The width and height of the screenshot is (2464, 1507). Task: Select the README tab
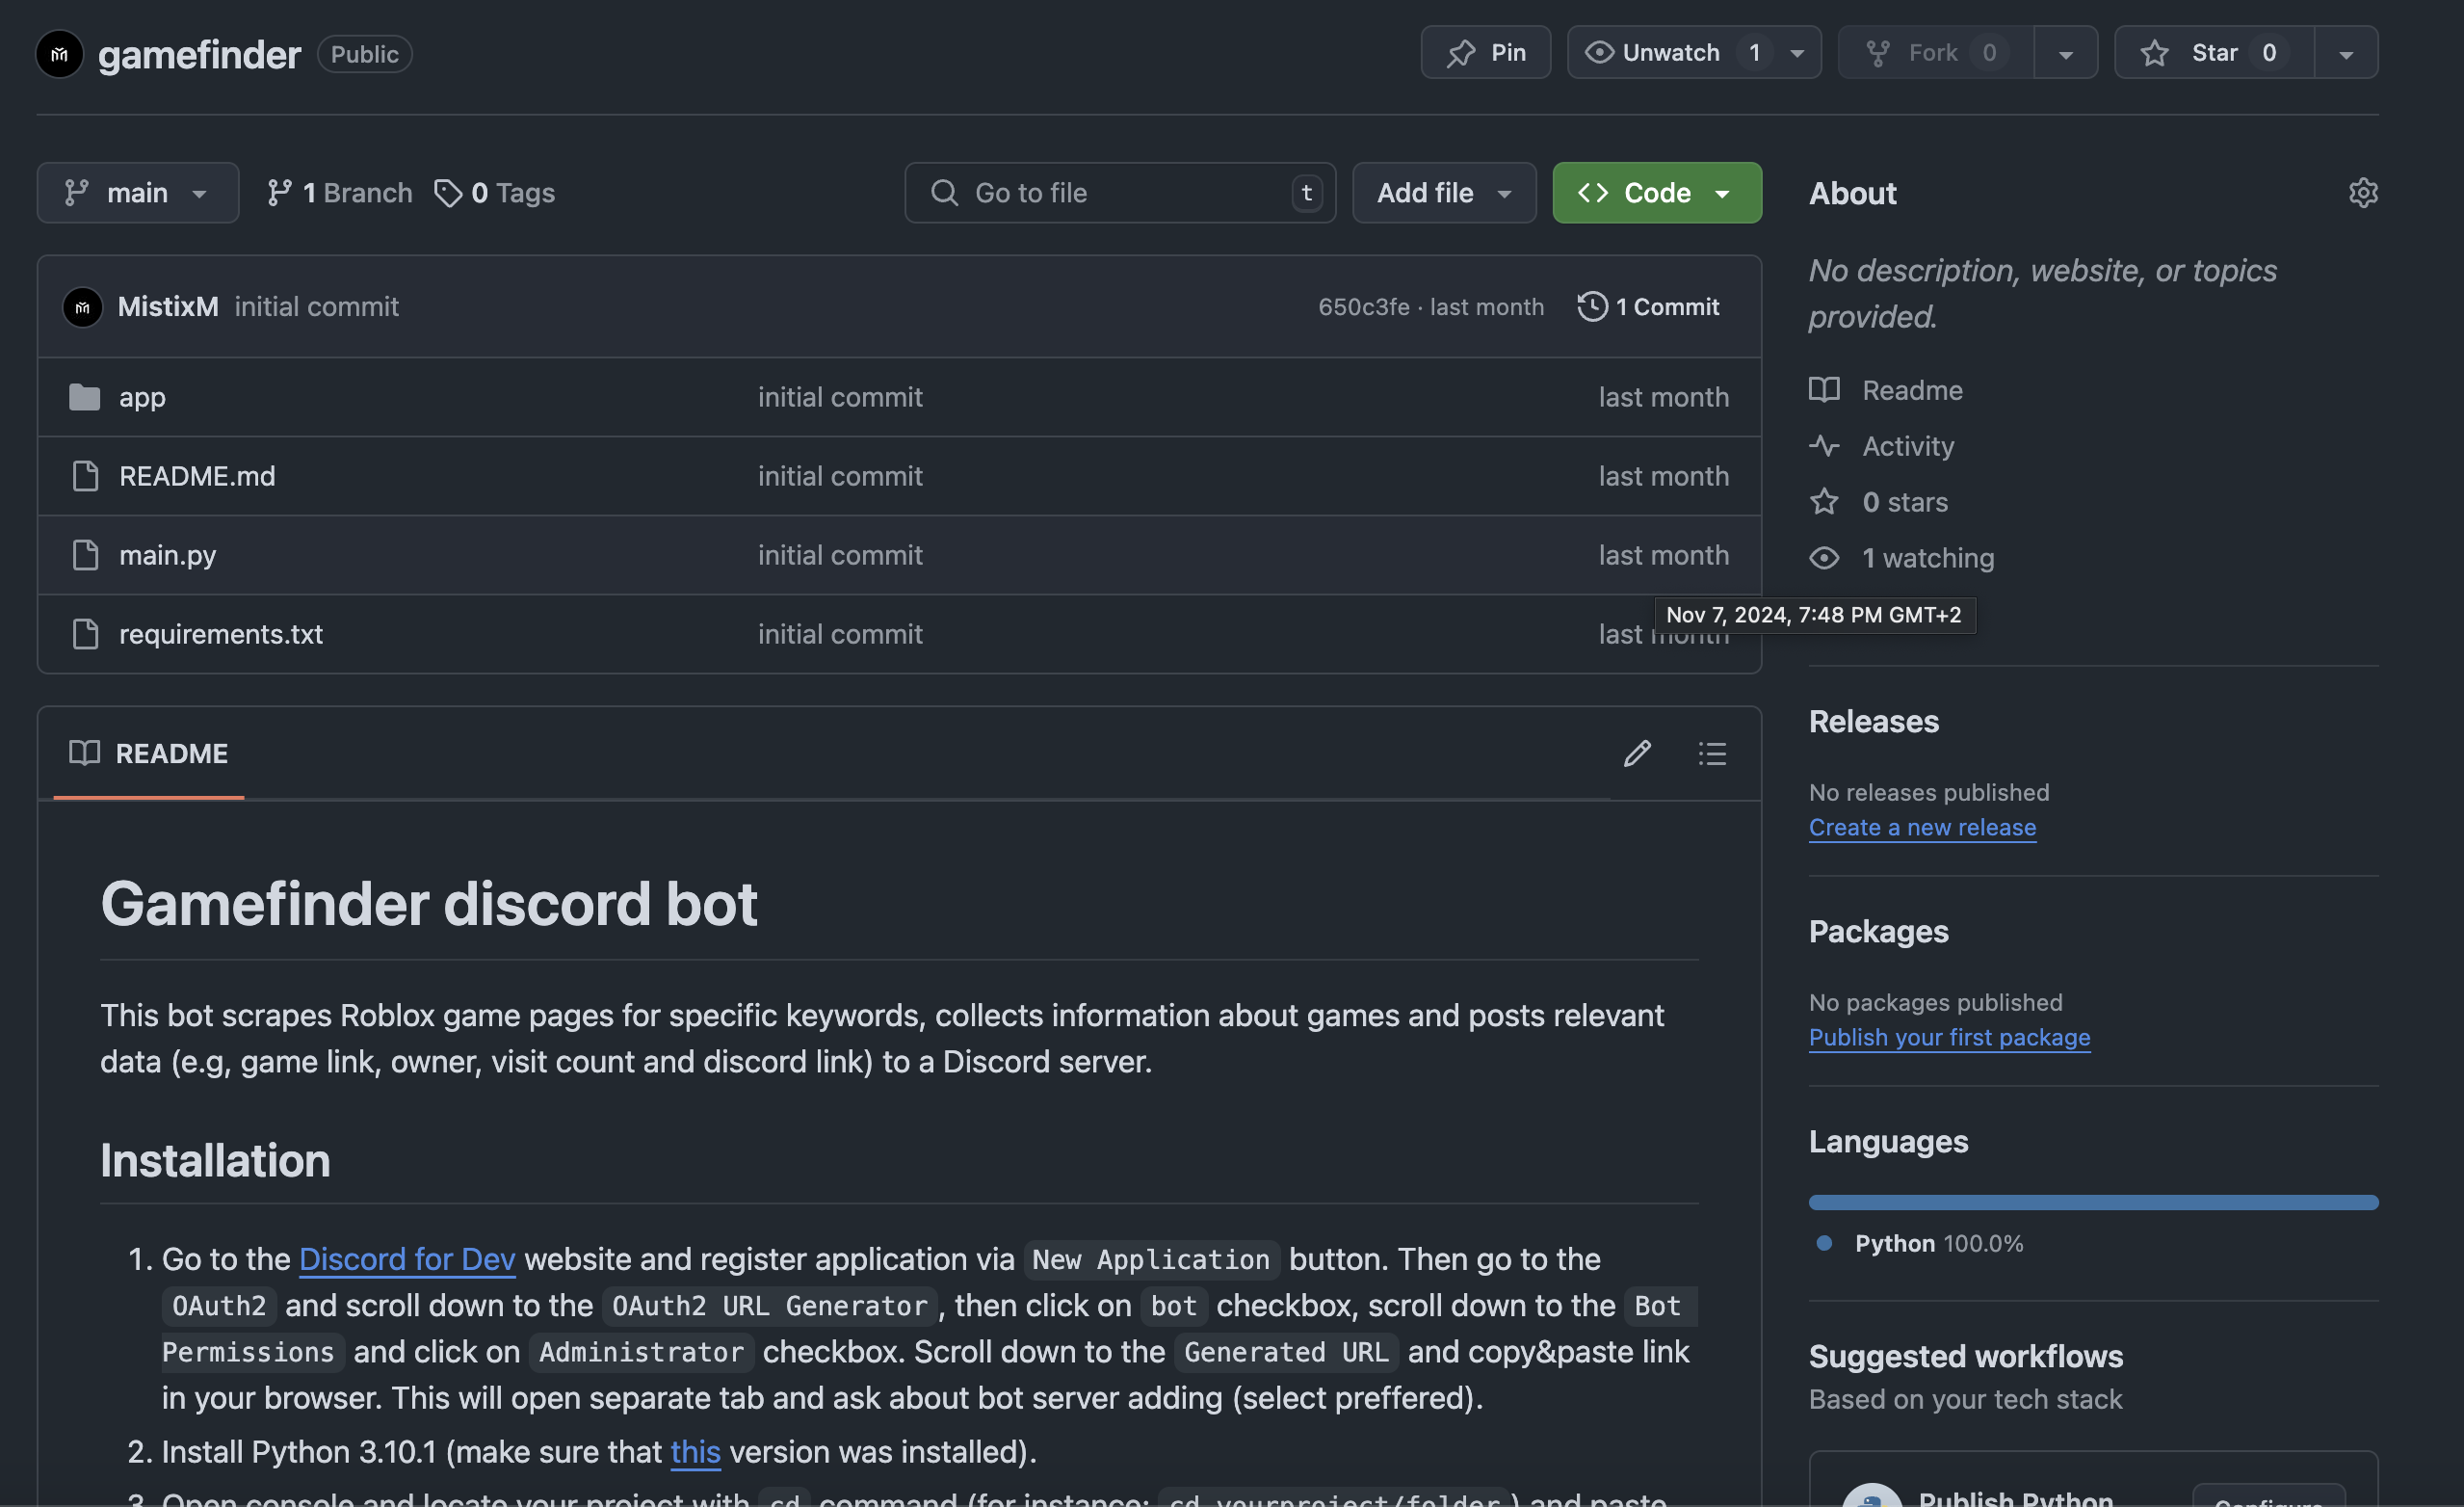(149, 753)
